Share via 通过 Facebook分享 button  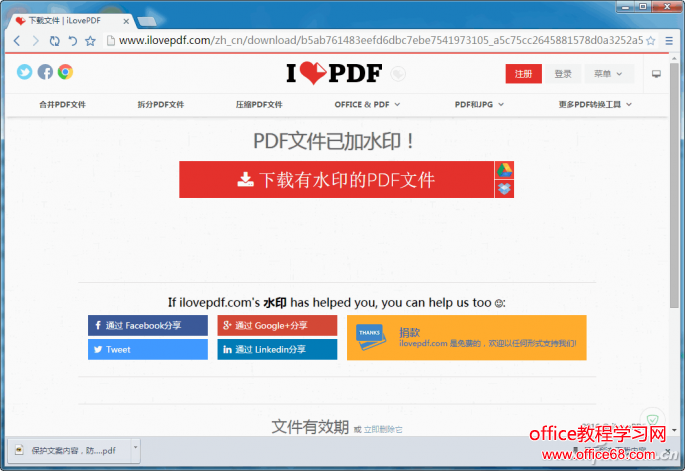tap(148, 326)
